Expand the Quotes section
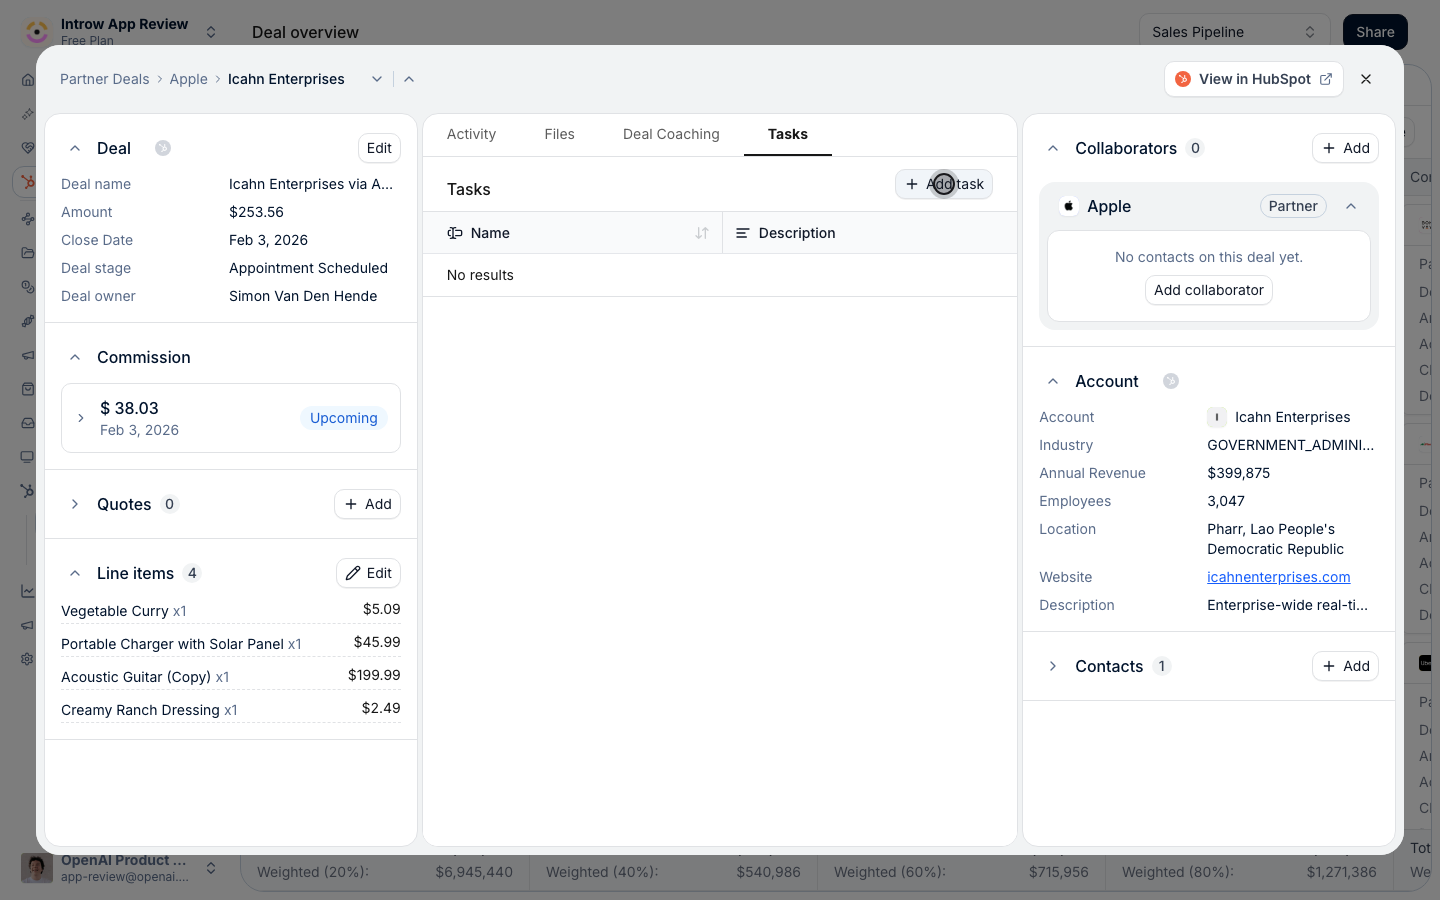1440x900 pixels. tap(75, 504)
